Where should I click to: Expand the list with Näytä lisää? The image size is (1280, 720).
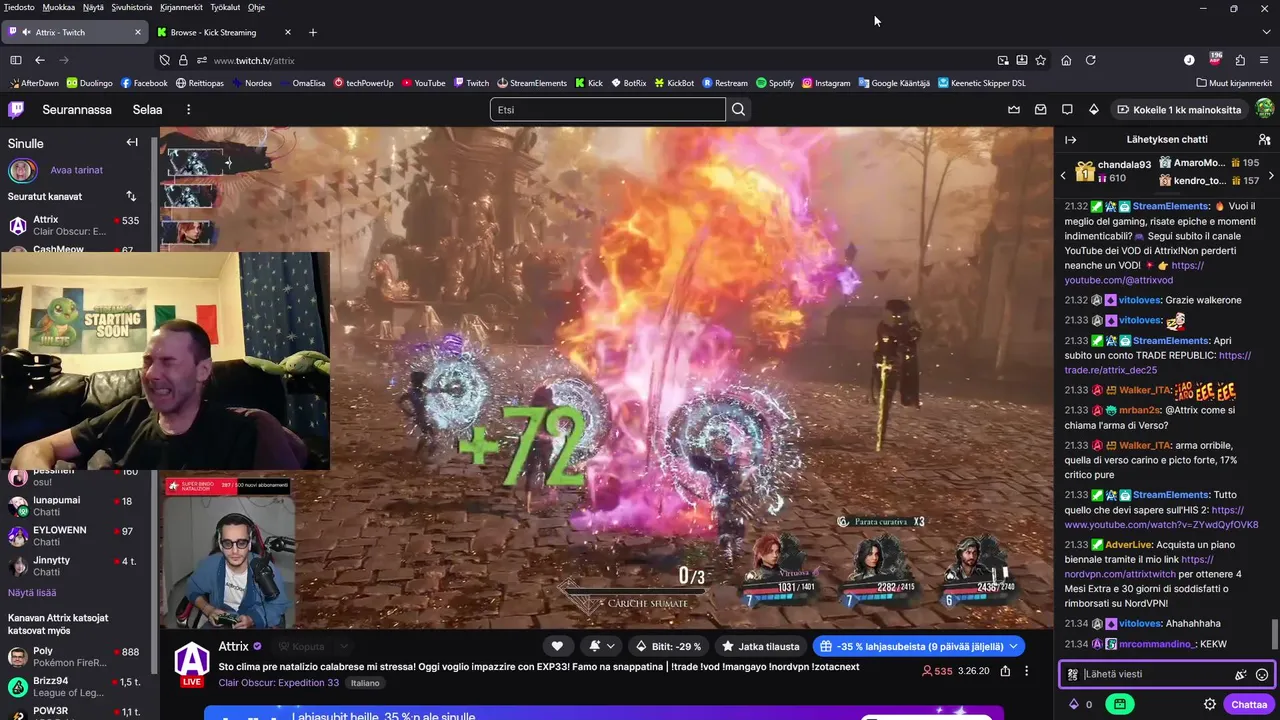pyautogui.click(x=32, y=592)
